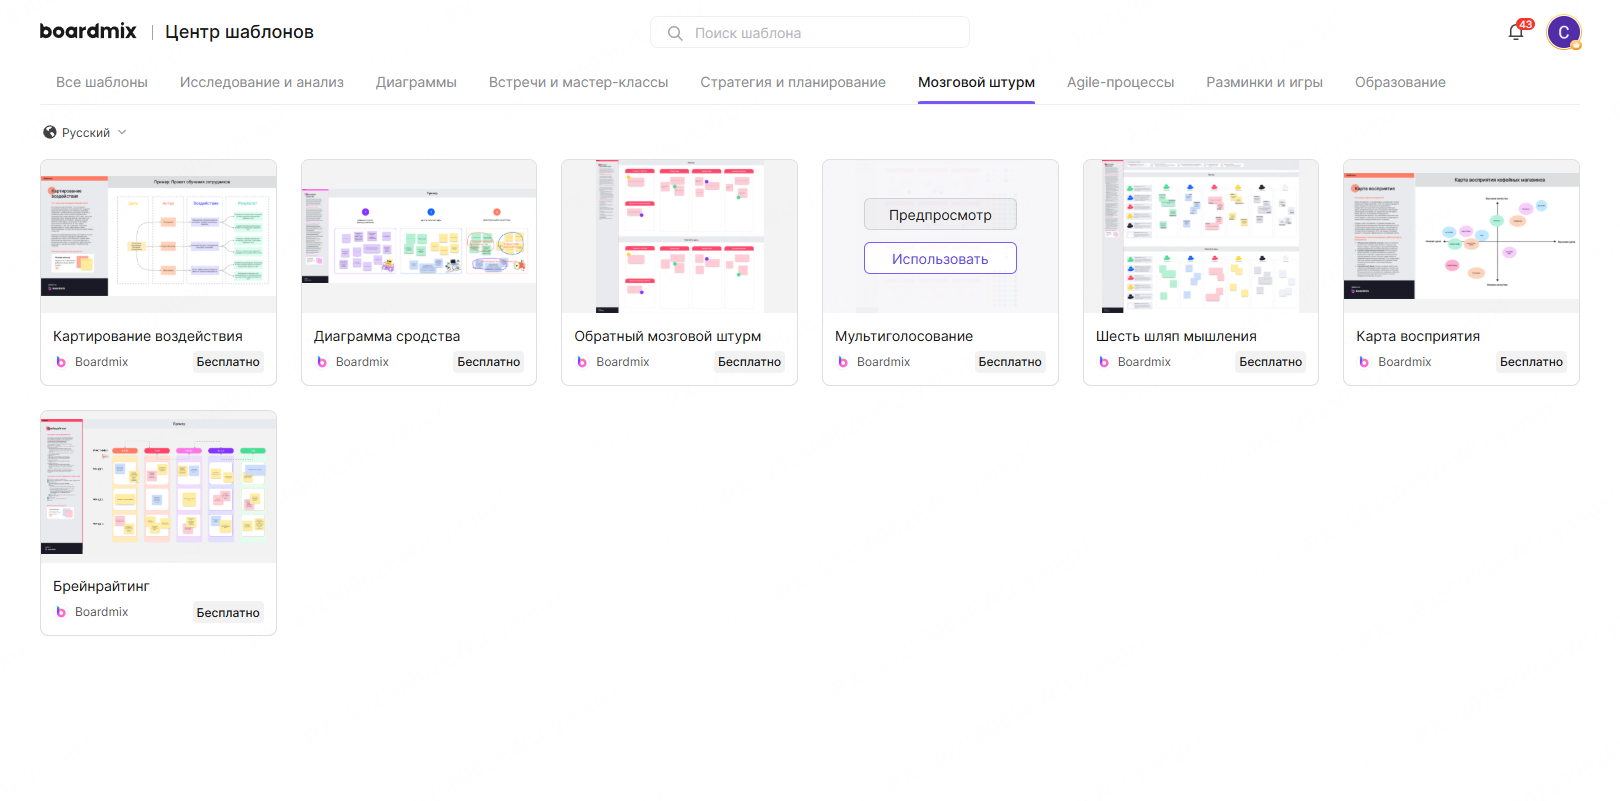Click Бесплатно badge on Обратный мозговой штурм
Screen dimensions: 1620x801
click(749, 362)
